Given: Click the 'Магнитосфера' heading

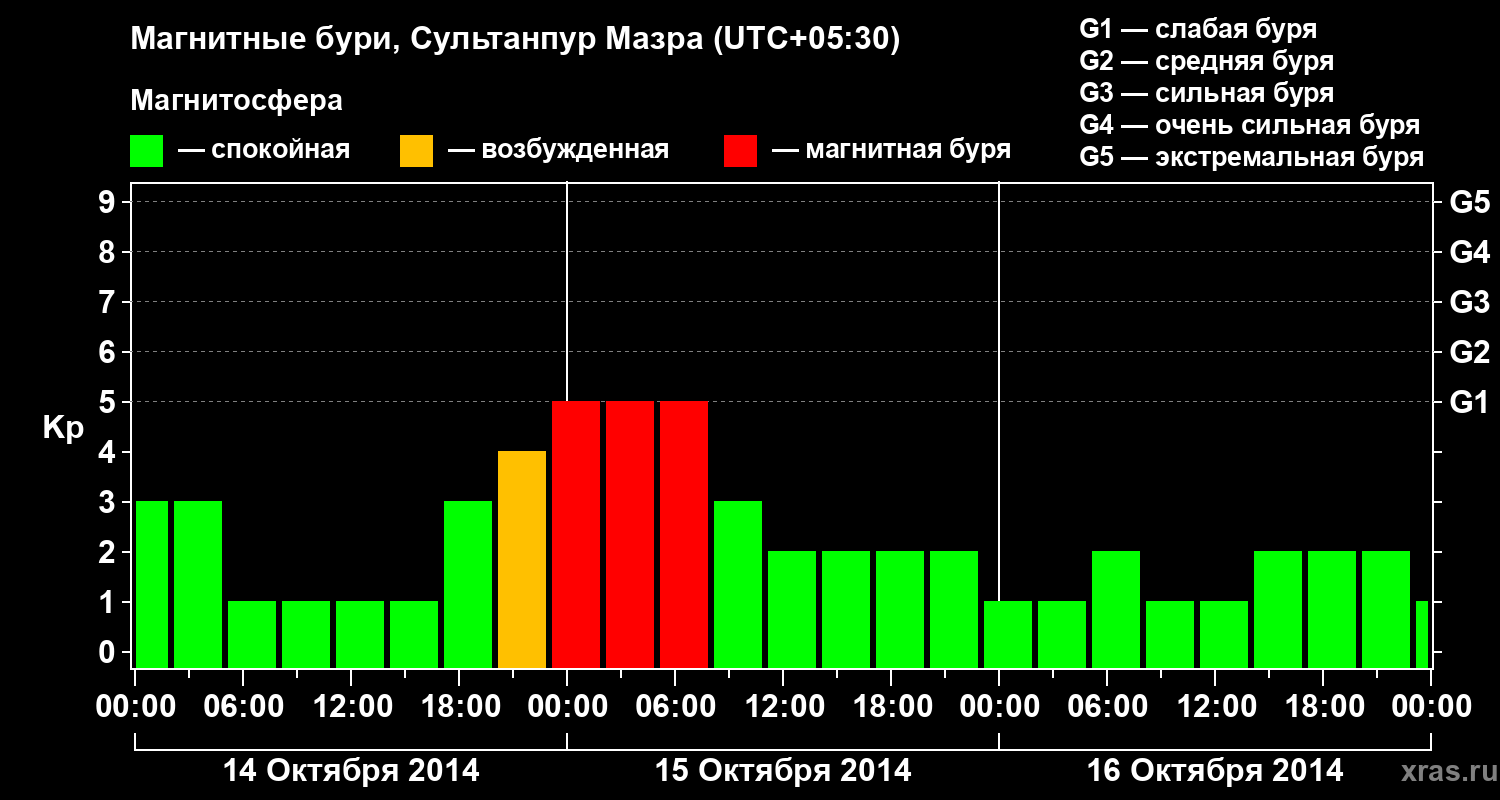Looking at the screenshot, I should click(237, 102).
